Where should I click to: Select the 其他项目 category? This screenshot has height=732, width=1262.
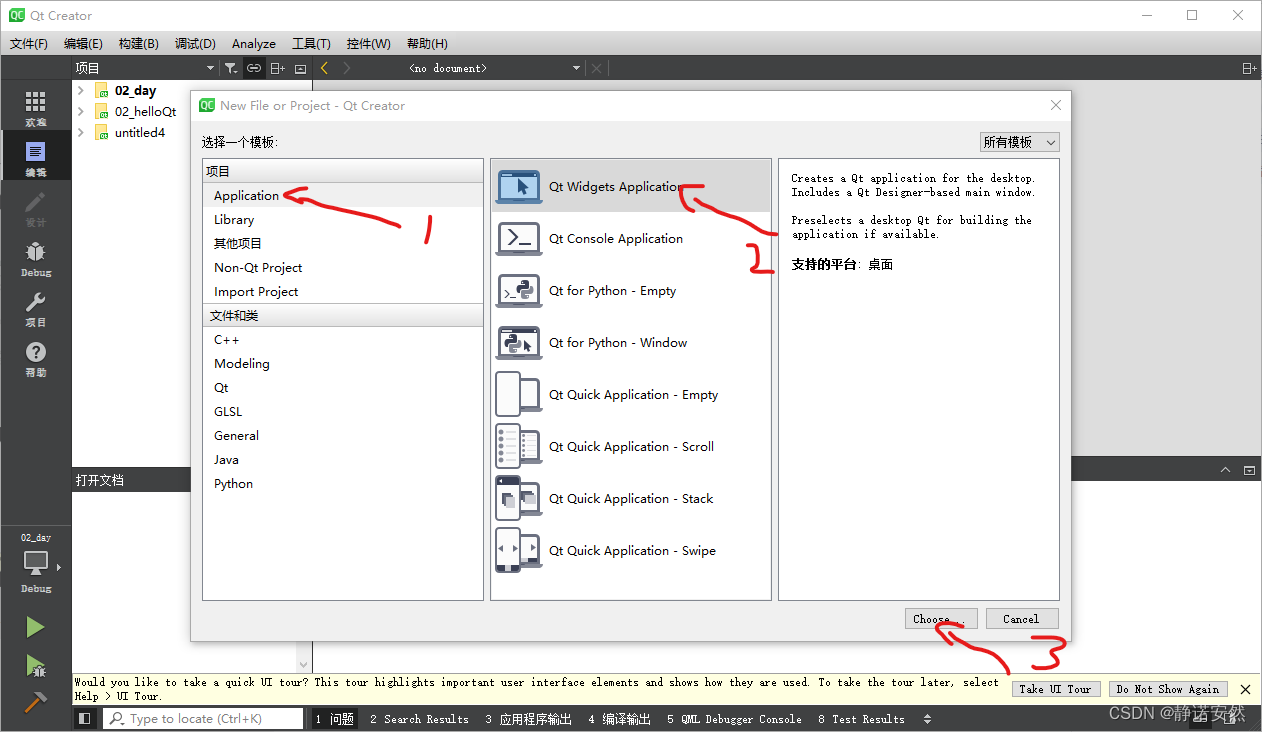pyautogui.click(x=343, y=243)
